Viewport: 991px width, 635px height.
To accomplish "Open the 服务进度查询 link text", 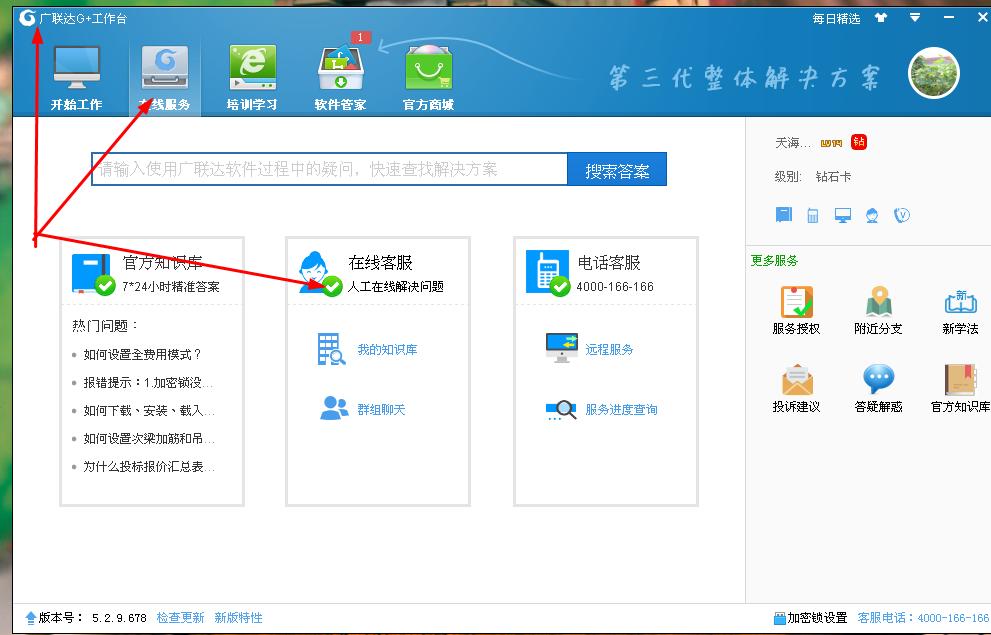I will pyautogui.click(x=621, y=409).
